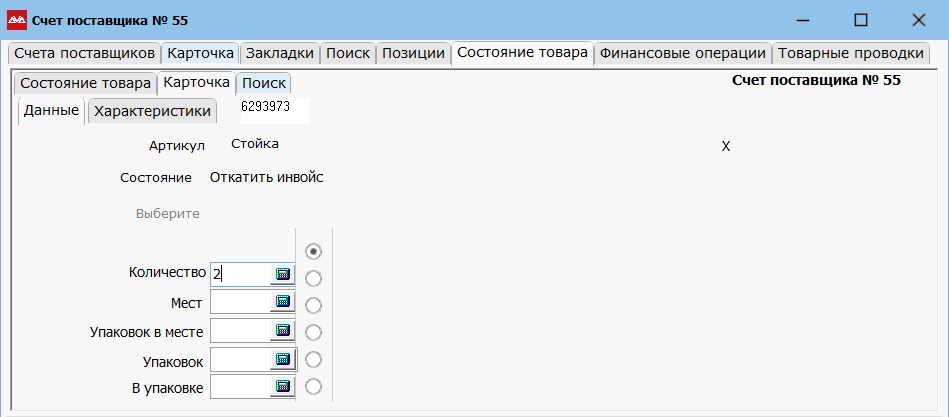
Task: Click the red application logo icon
Action: [16, 20]
